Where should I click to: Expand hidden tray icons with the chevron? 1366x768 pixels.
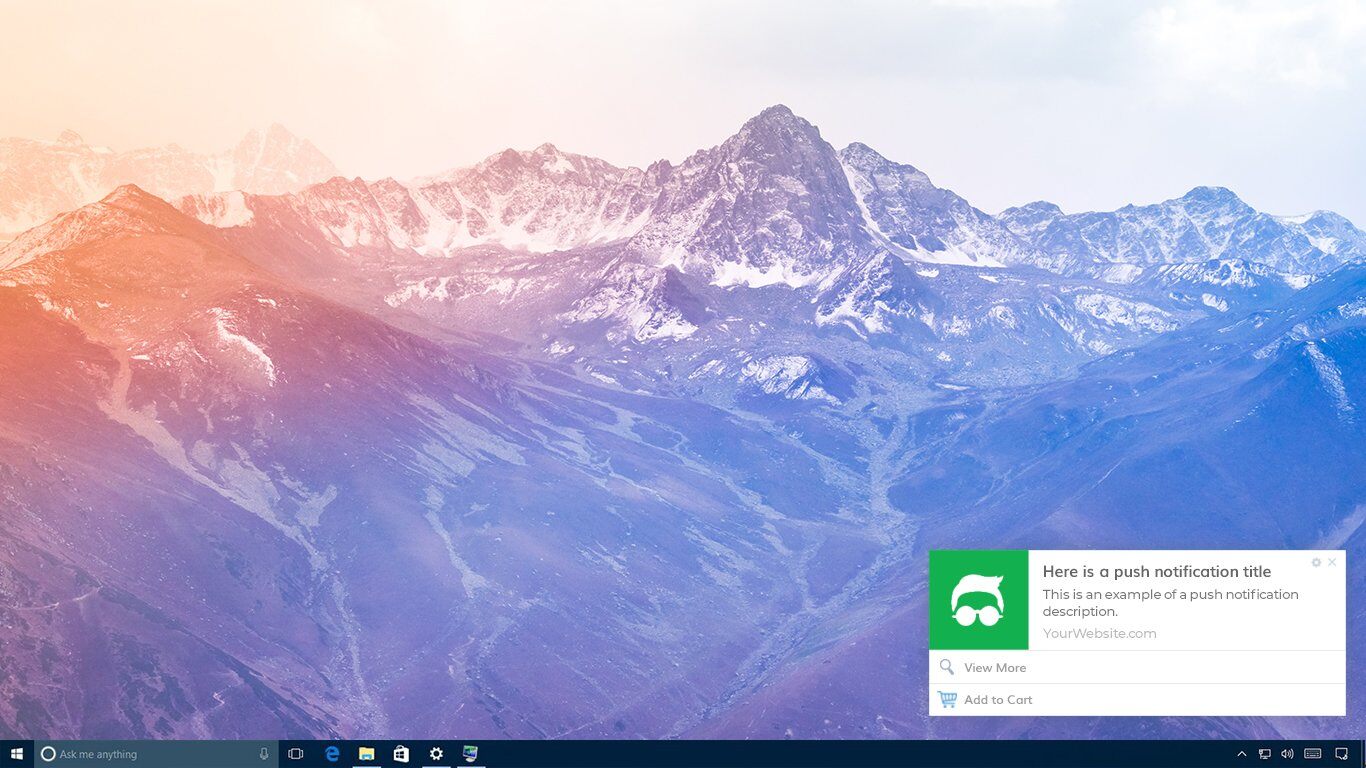tap(1241, 754)
